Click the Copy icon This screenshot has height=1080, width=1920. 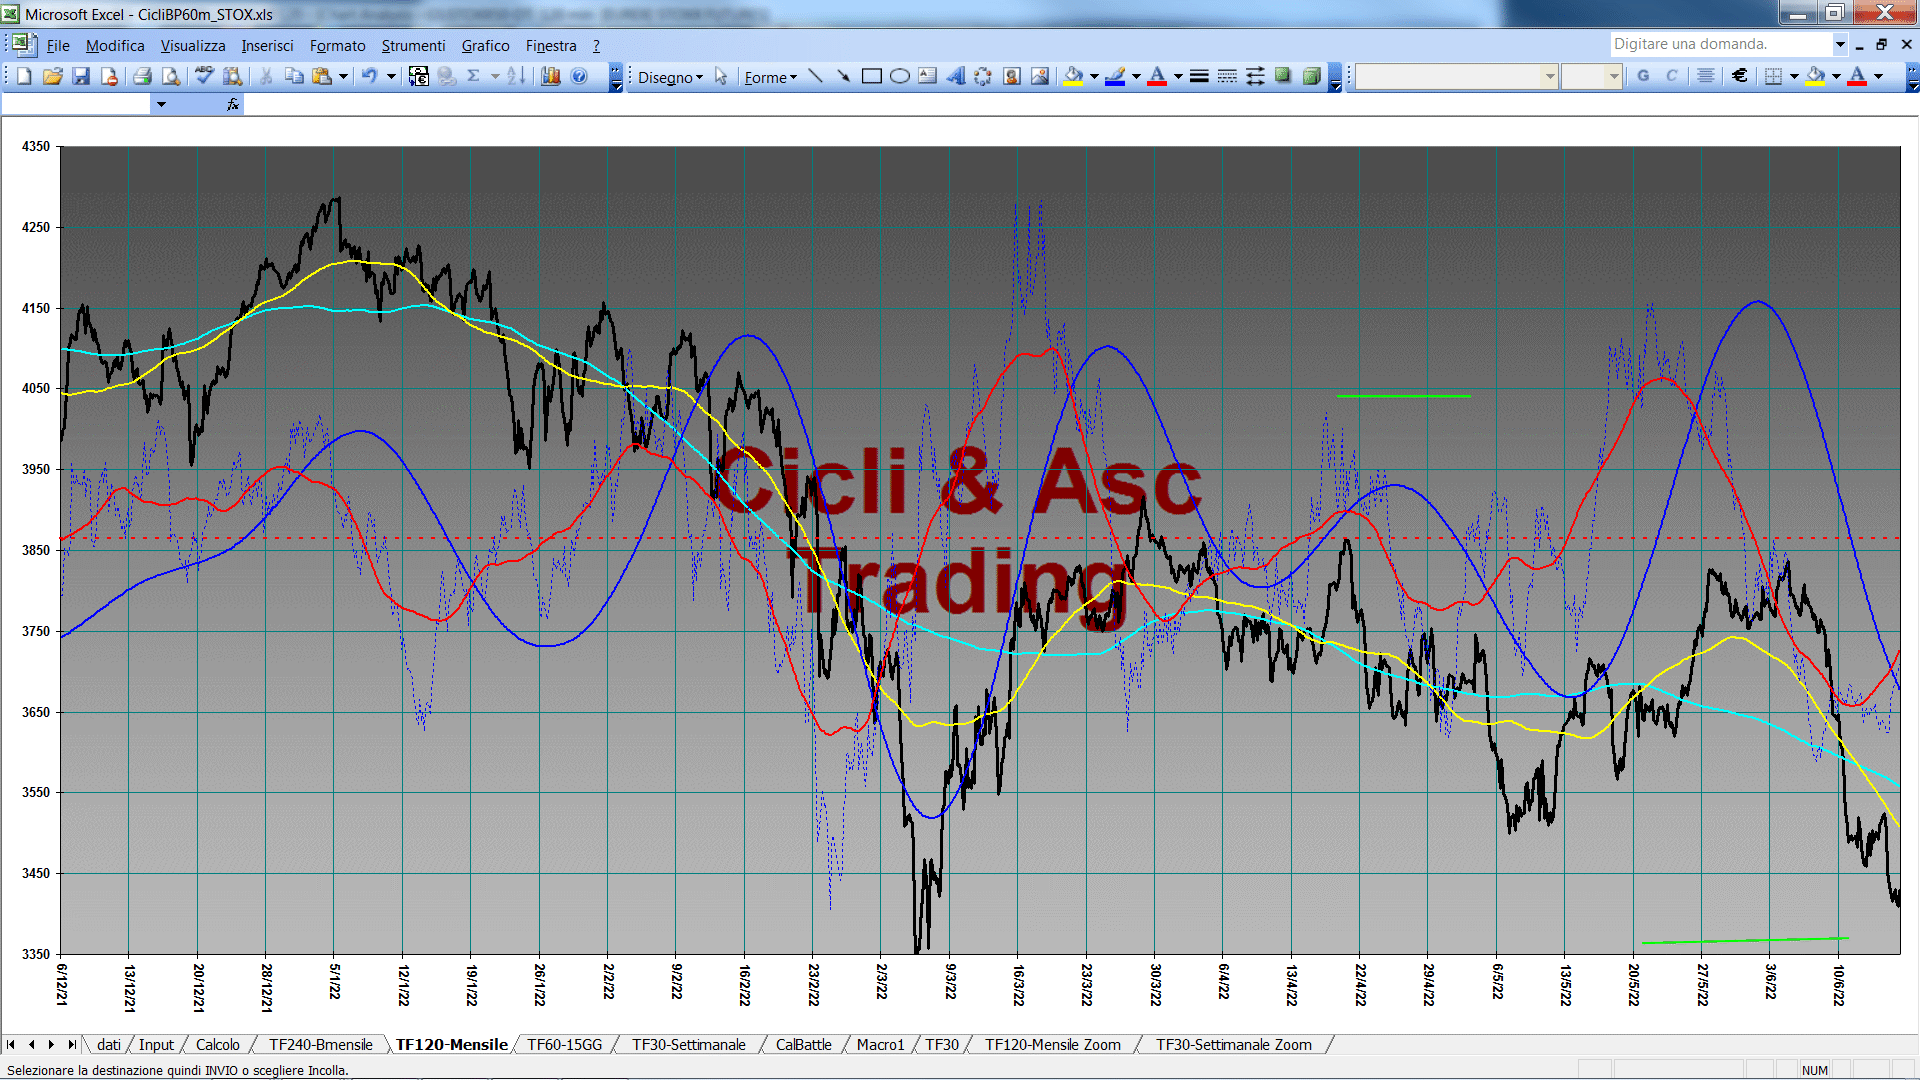pos(294,76)
